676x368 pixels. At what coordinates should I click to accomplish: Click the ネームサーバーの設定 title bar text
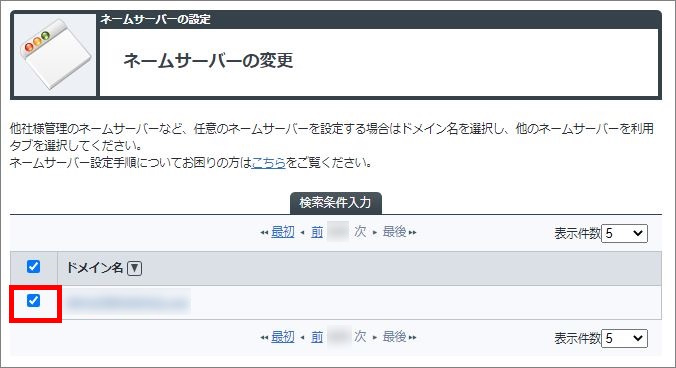pyautogui.click(x=155, y=19)
